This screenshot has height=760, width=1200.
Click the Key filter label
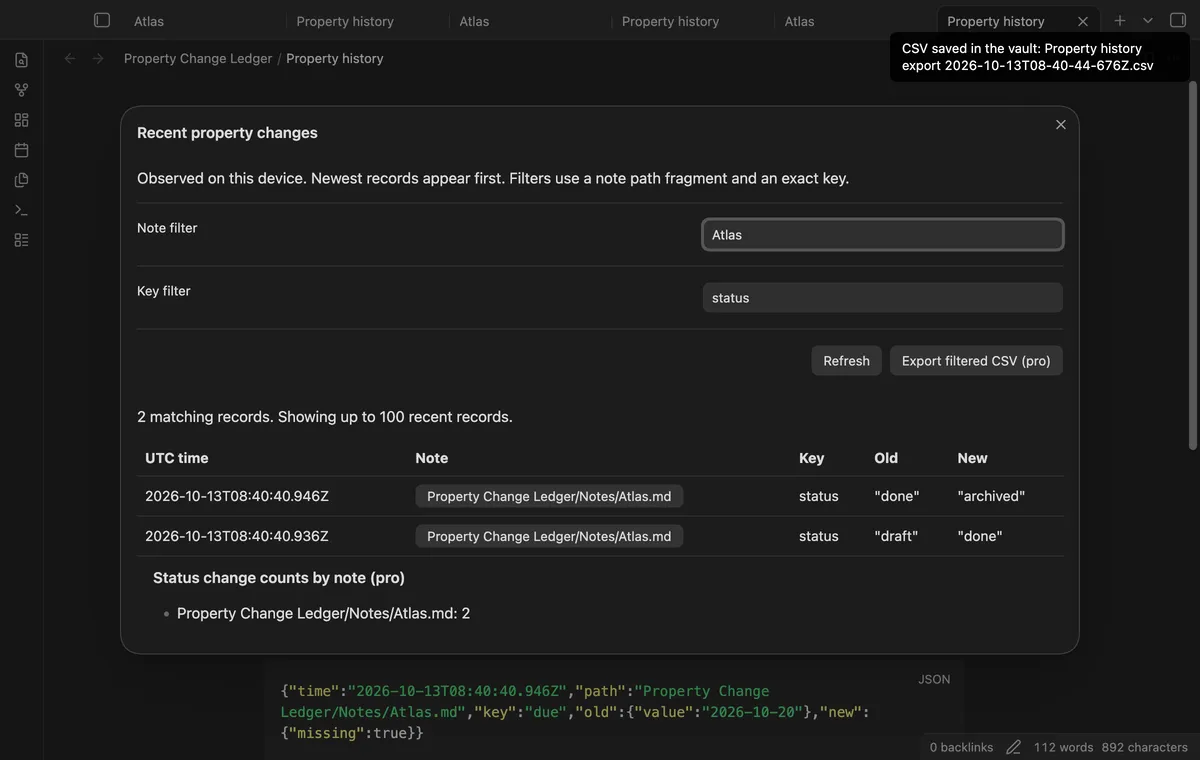click(x=164, y=291)
